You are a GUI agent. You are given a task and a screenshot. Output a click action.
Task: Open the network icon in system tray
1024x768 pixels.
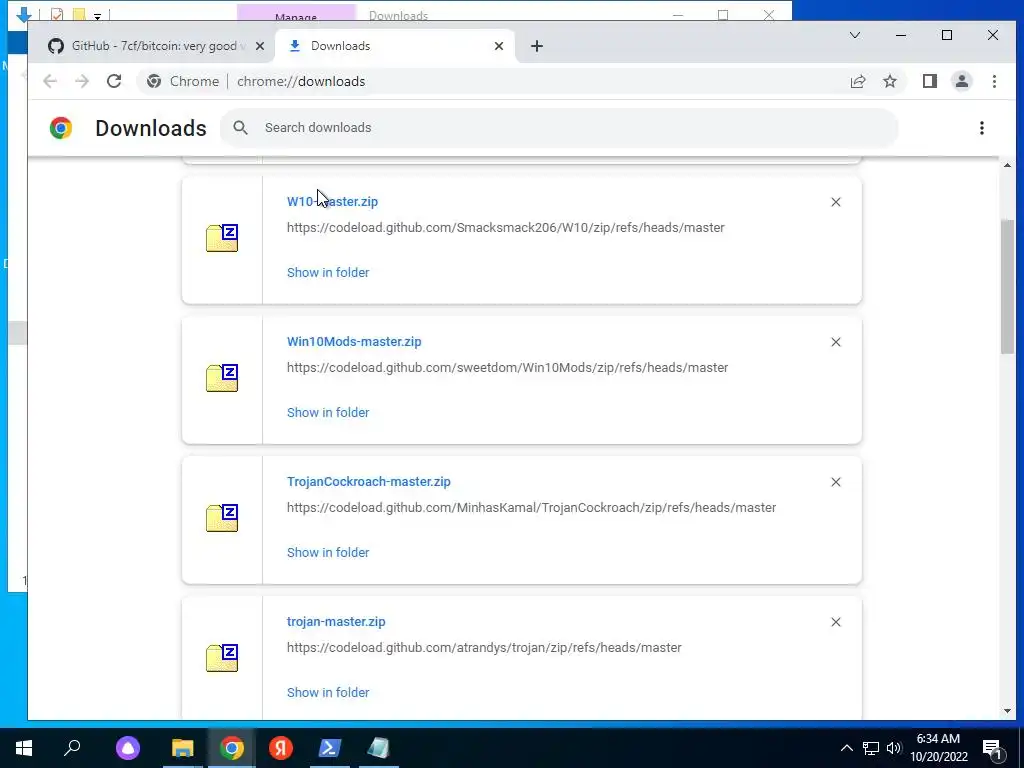(871, 748)
